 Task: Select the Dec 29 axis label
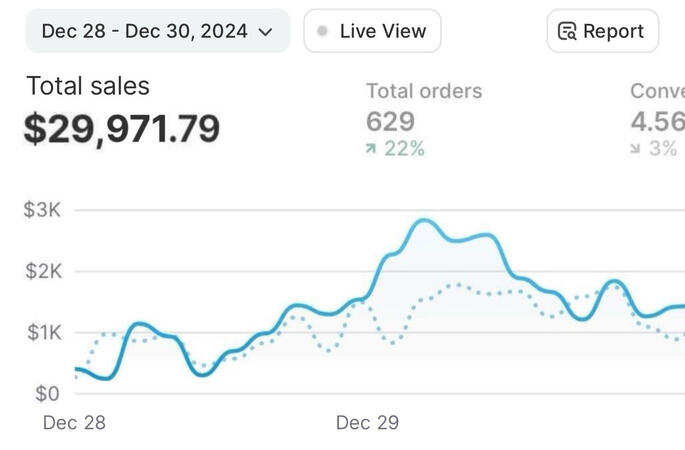[x=367, y=423]
